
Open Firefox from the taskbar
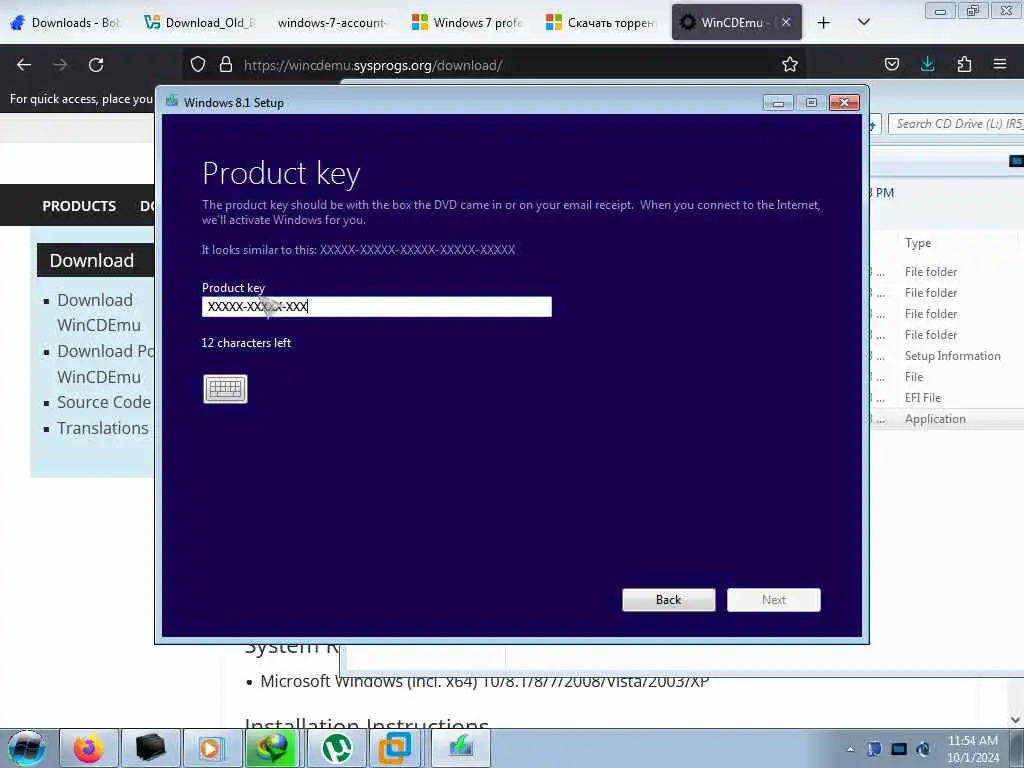coord(89,748)
